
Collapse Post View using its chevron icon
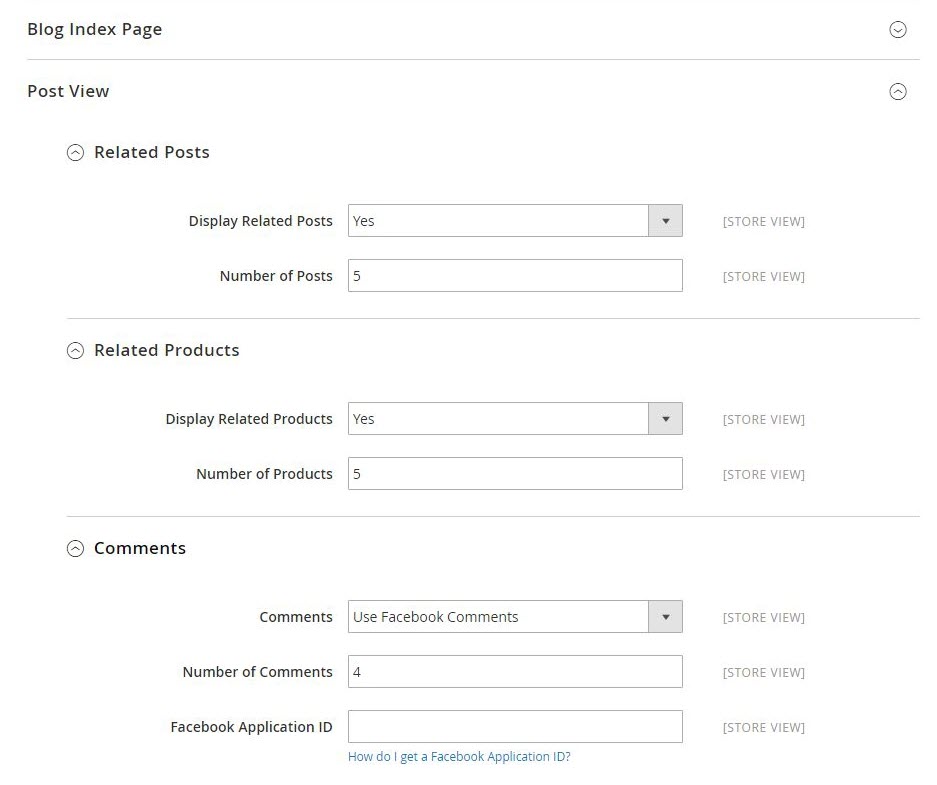pos(897,92)
